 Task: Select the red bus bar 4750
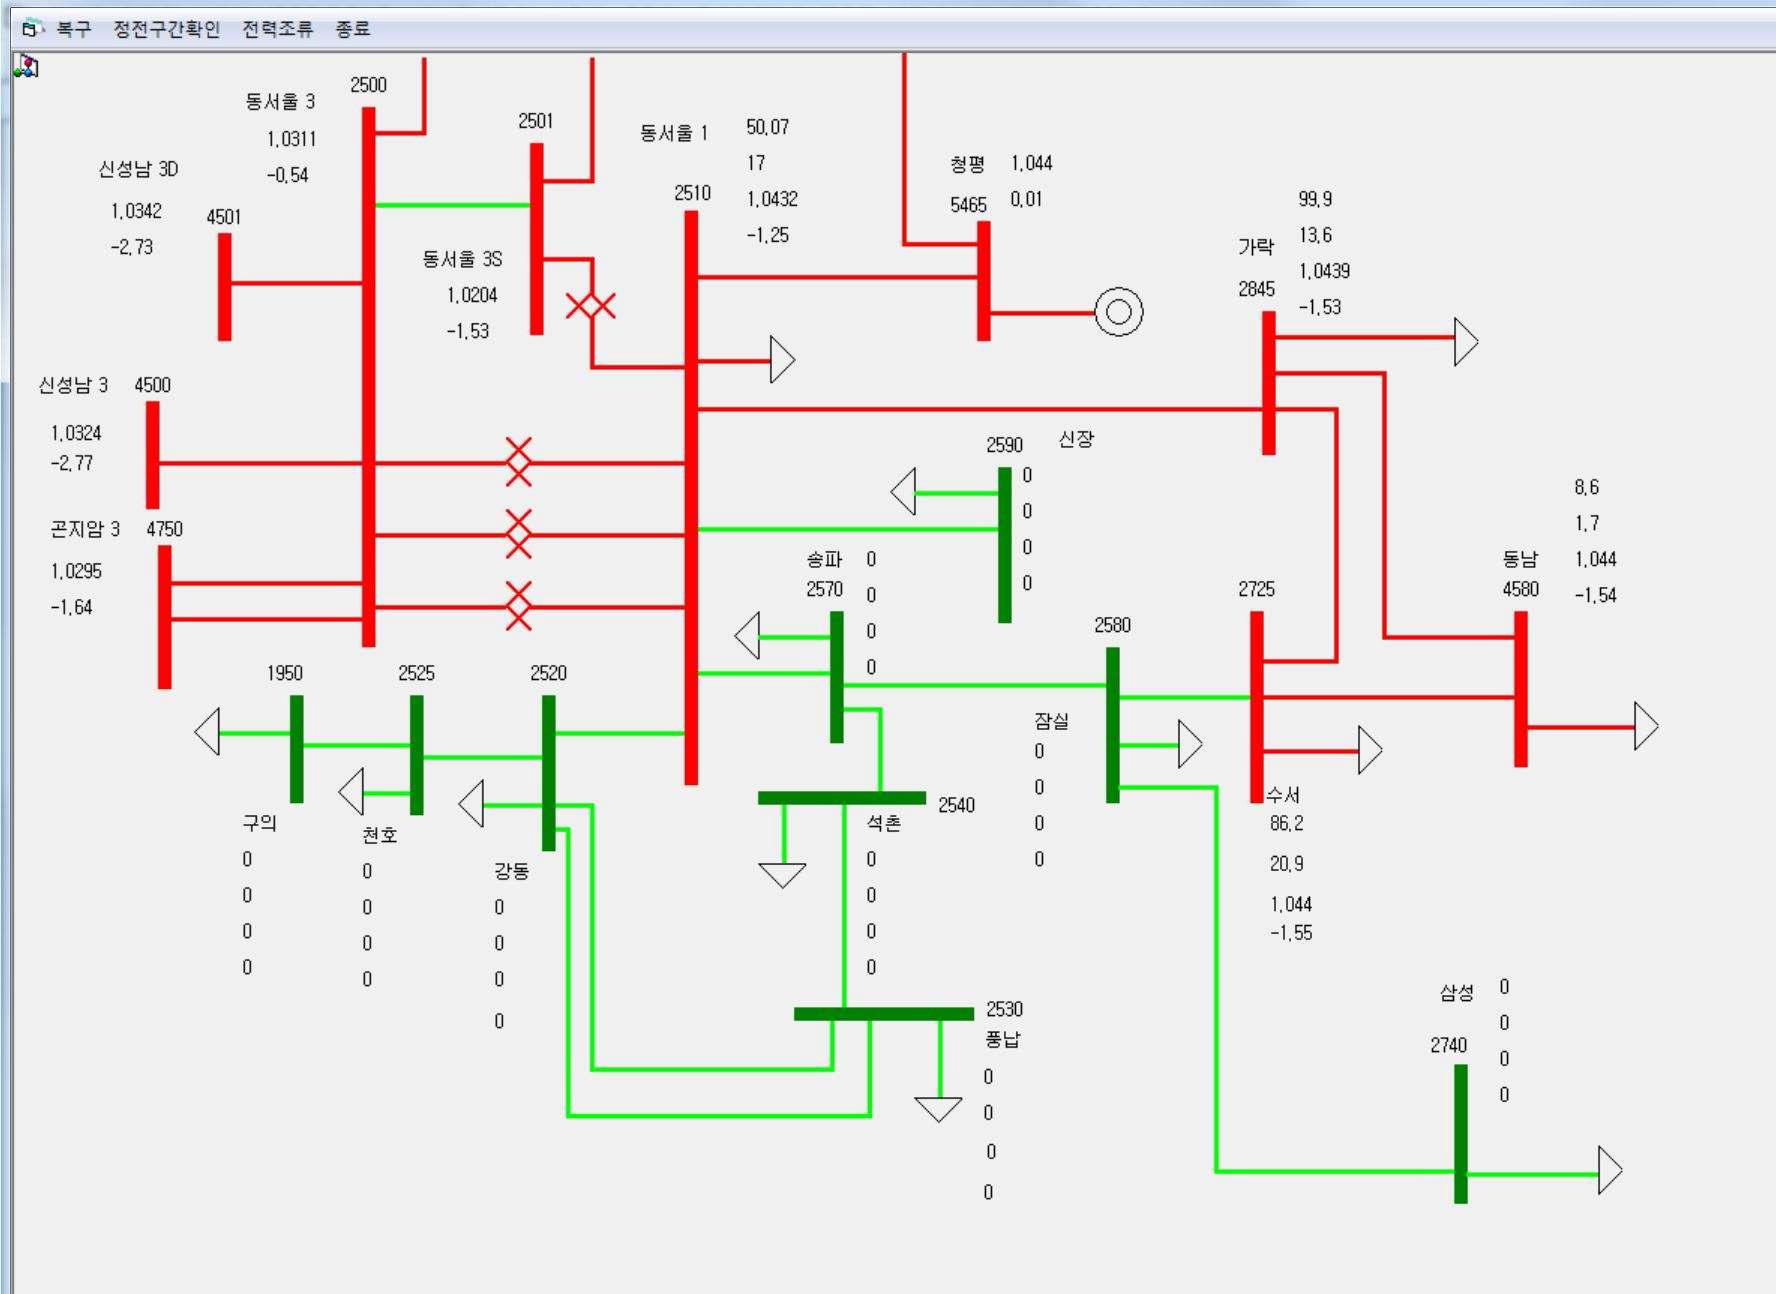165,617
